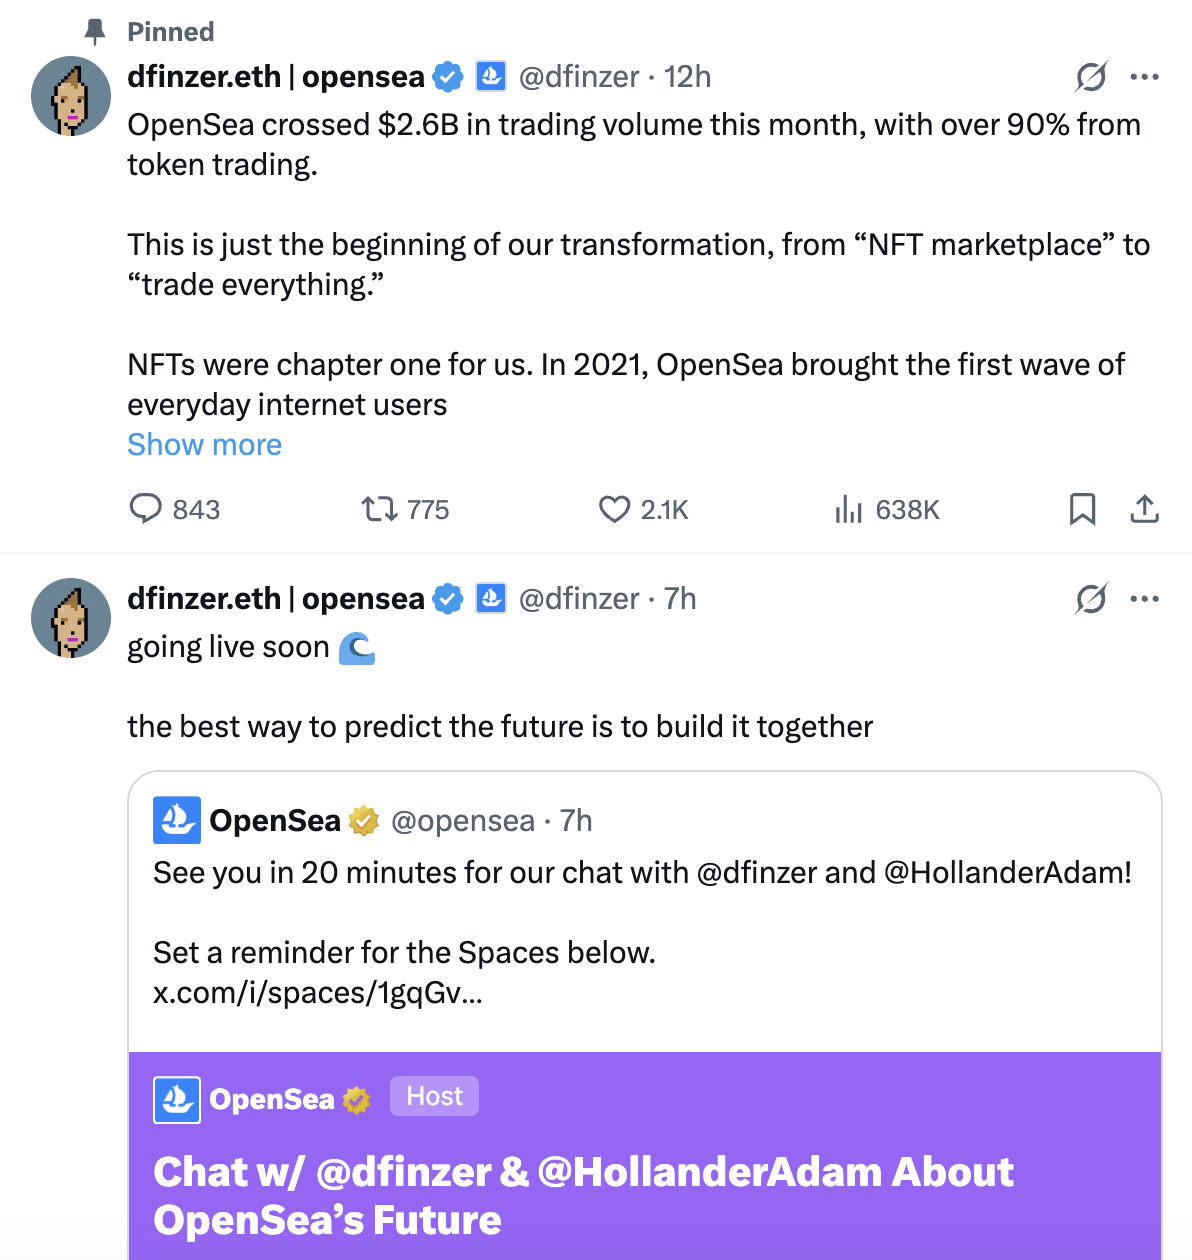
Task: Reply to the pinned OpenSea trading volume post
Action: coord(146,509)
